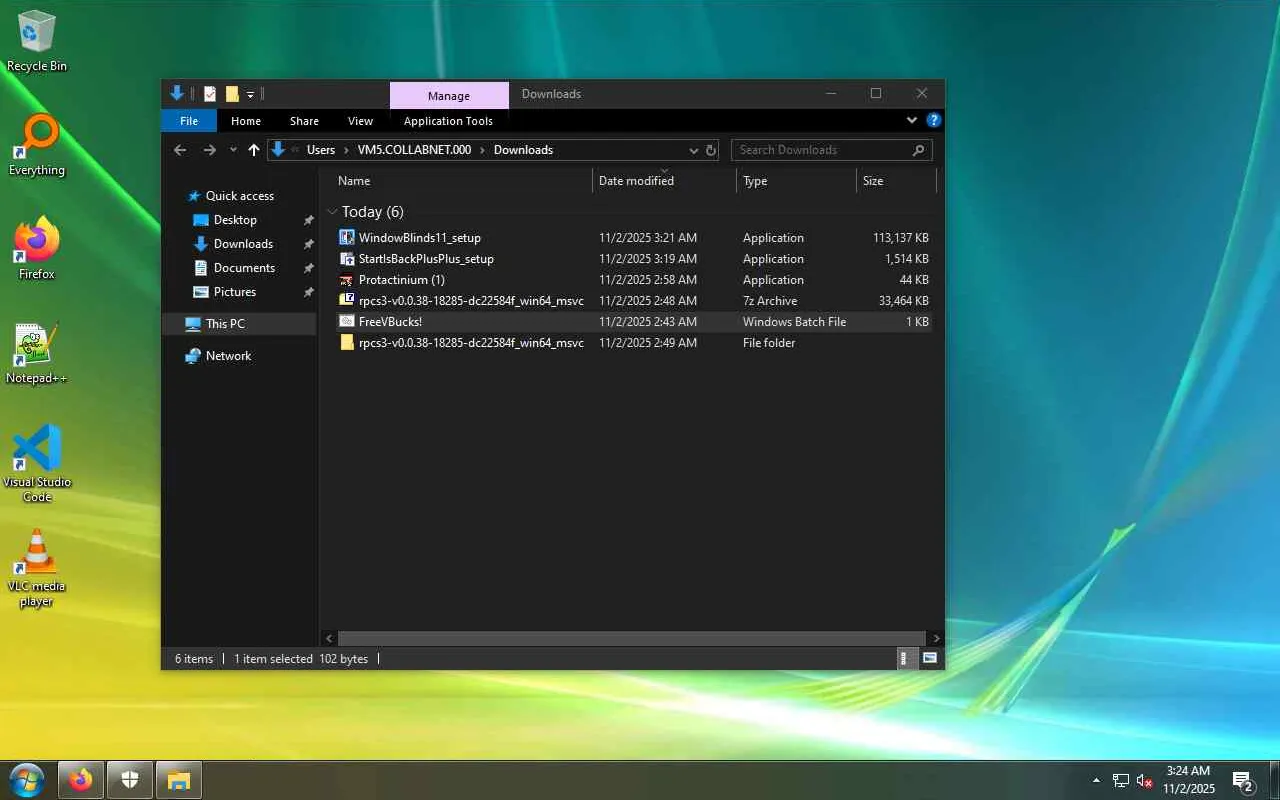Click Users in the address breadcrumb

point(321,150)
